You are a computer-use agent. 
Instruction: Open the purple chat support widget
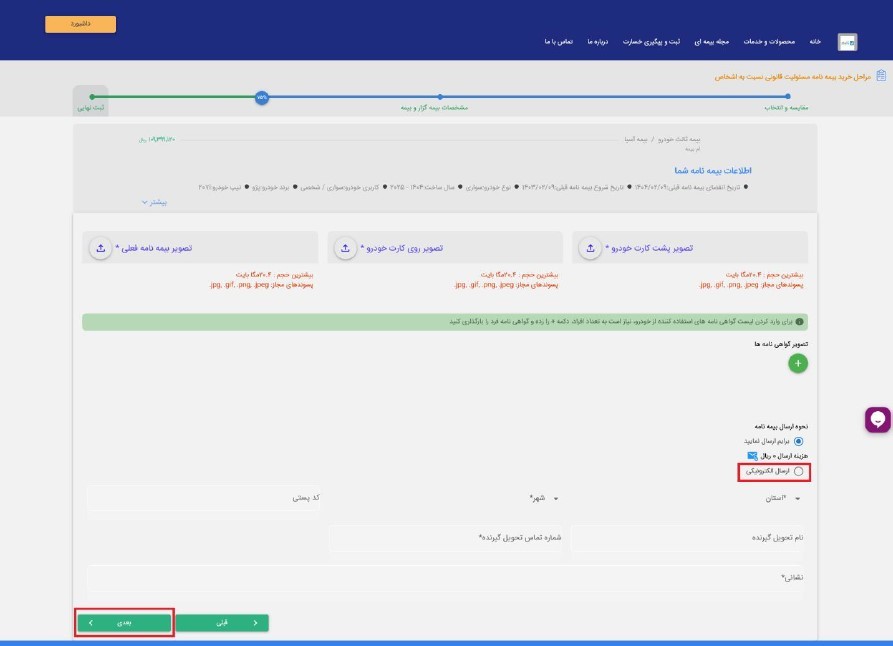tap(878, 420)
